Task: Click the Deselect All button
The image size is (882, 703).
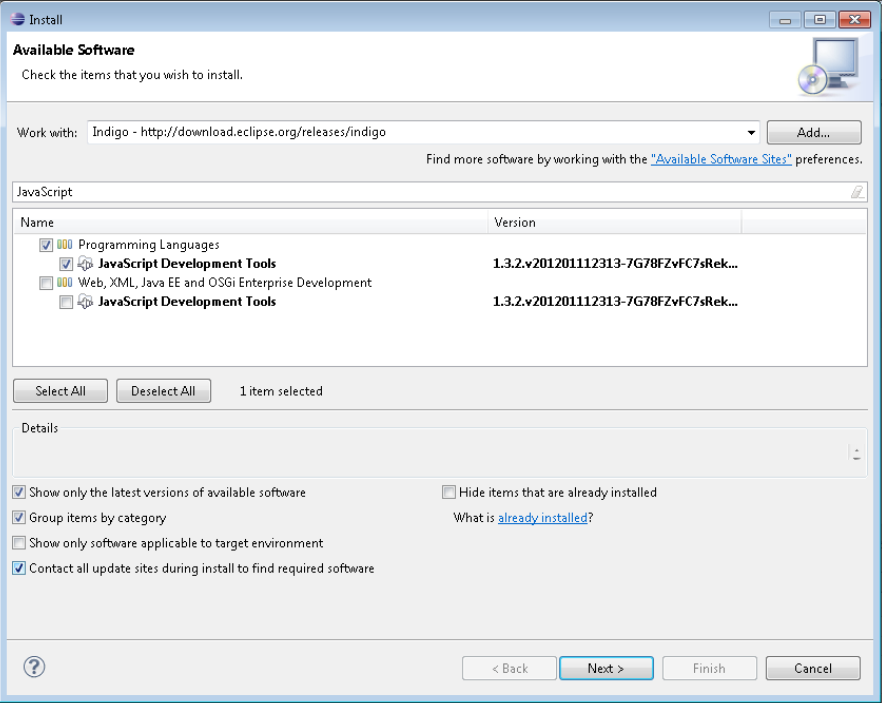Action: (x=163, y=391)
